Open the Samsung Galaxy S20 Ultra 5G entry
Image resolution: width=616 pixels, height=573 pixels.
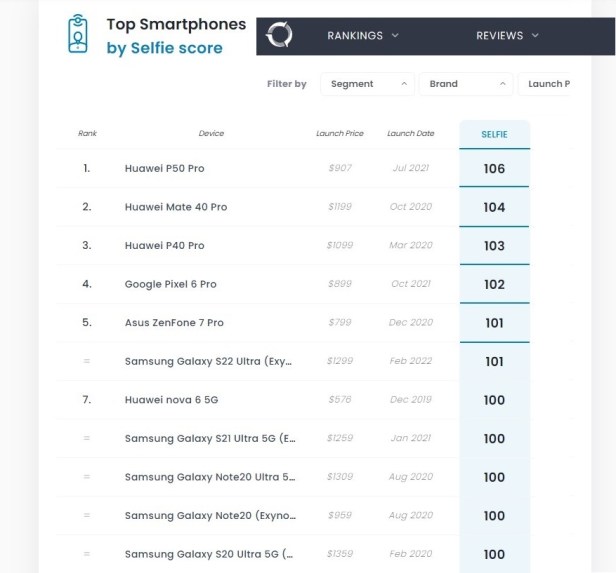[209, 554]
